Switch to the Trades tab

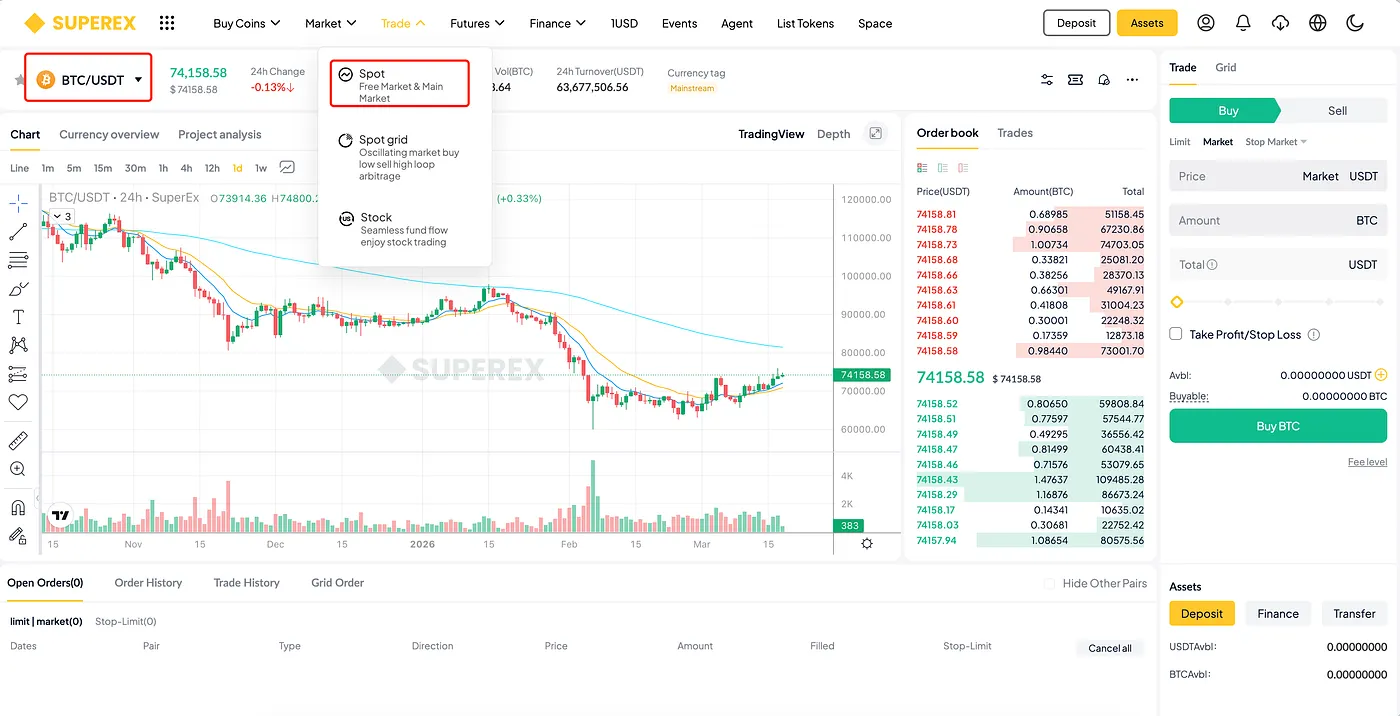click(x=1015, y=133)
